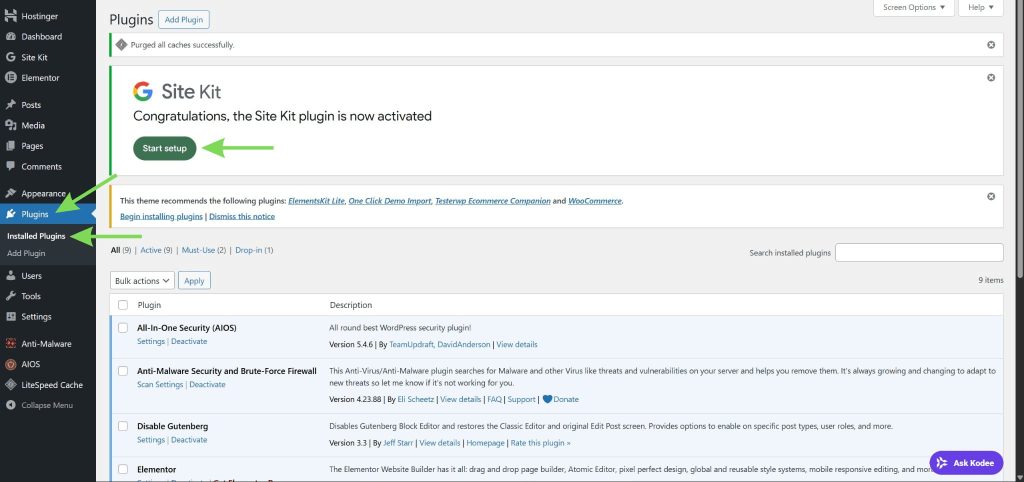Viewport: 1024px width, 482px height.
Task: Dismiss the Site Kit activation notice
Action: [x=991, y=78]
